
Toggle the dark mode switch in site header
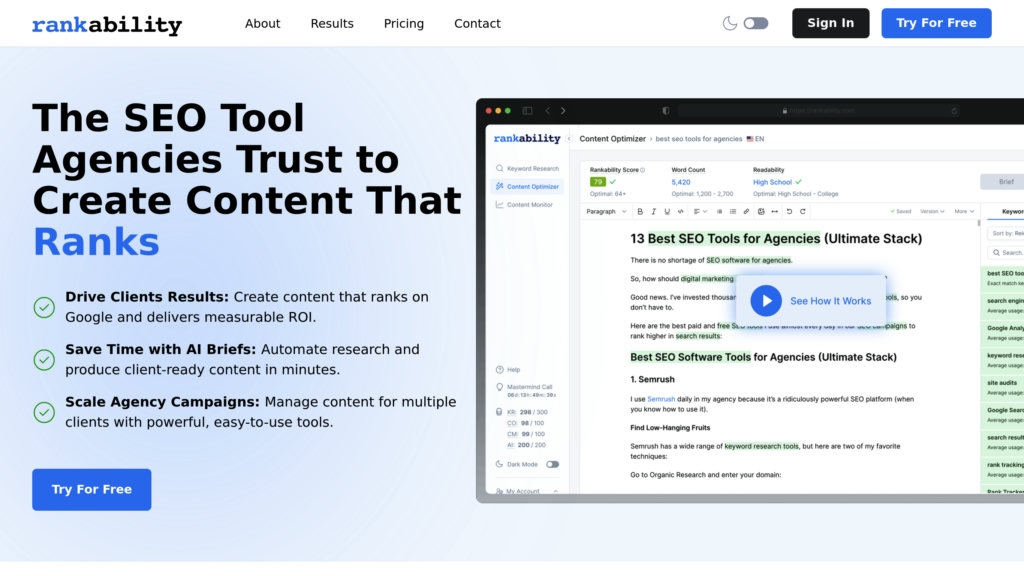tap(755, 23)
